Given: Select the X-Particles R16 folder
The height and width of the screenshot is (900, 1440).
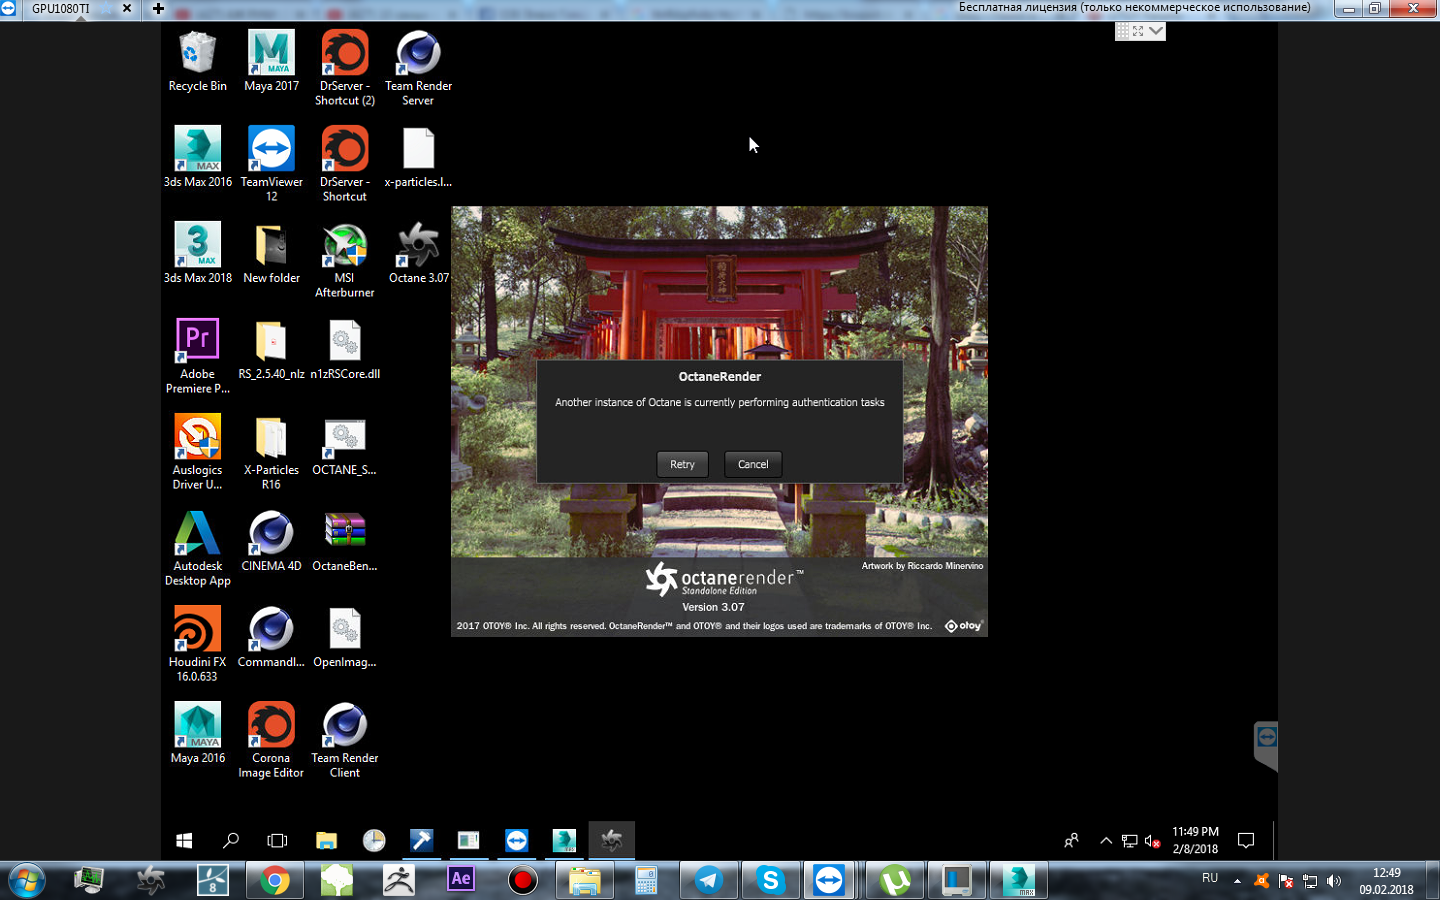Looking at the screenshot, I should (271, 452).
